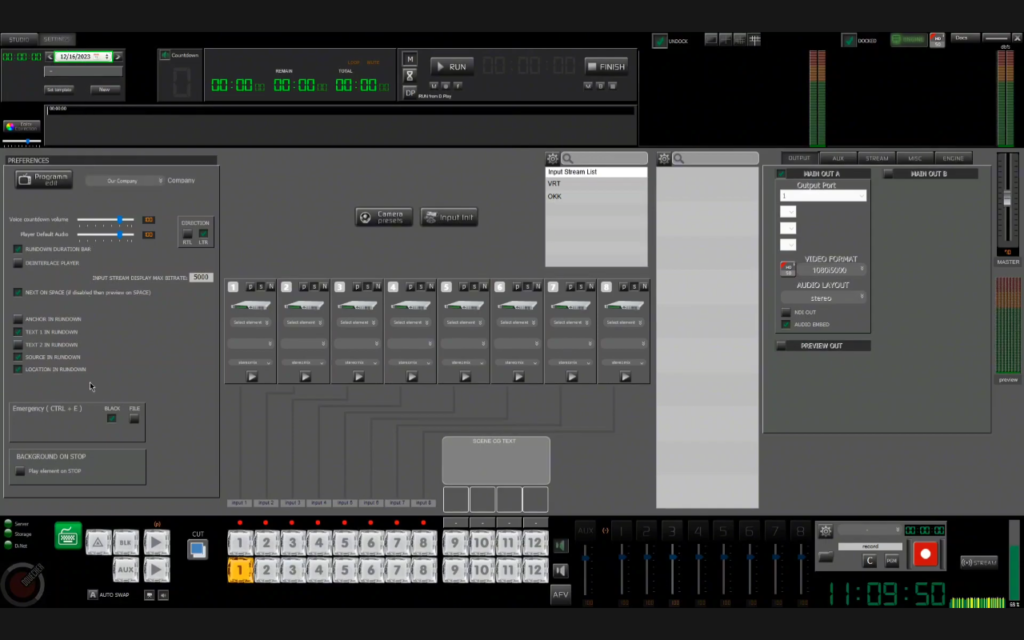
Task: Enable Anchor in Rundown checkbox
Action: click(18, 319)
